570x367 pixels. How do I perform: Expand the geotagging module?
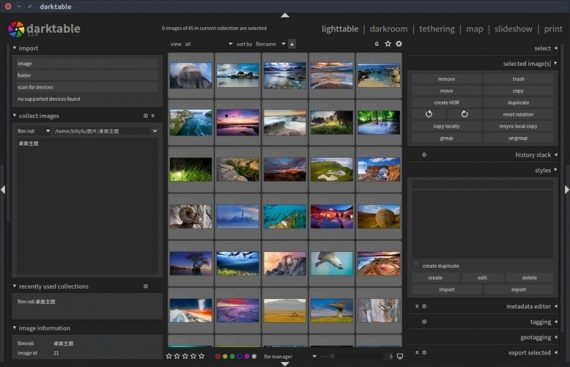(x=556, y=338)
